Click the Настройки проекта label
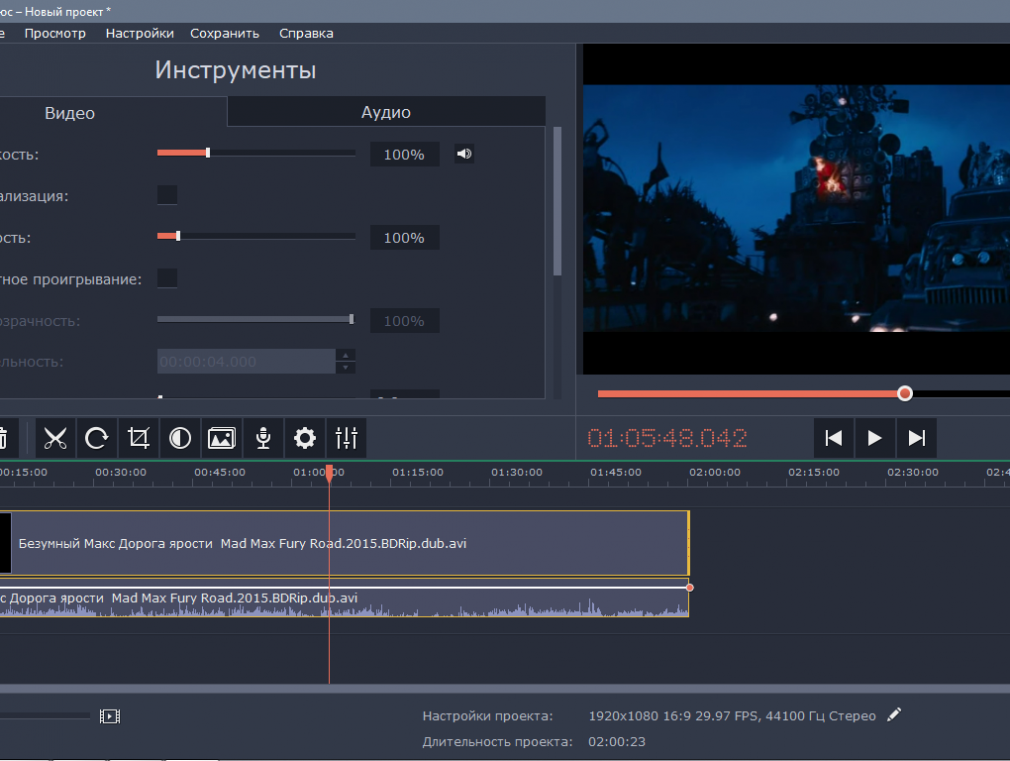 click(488, 716)
